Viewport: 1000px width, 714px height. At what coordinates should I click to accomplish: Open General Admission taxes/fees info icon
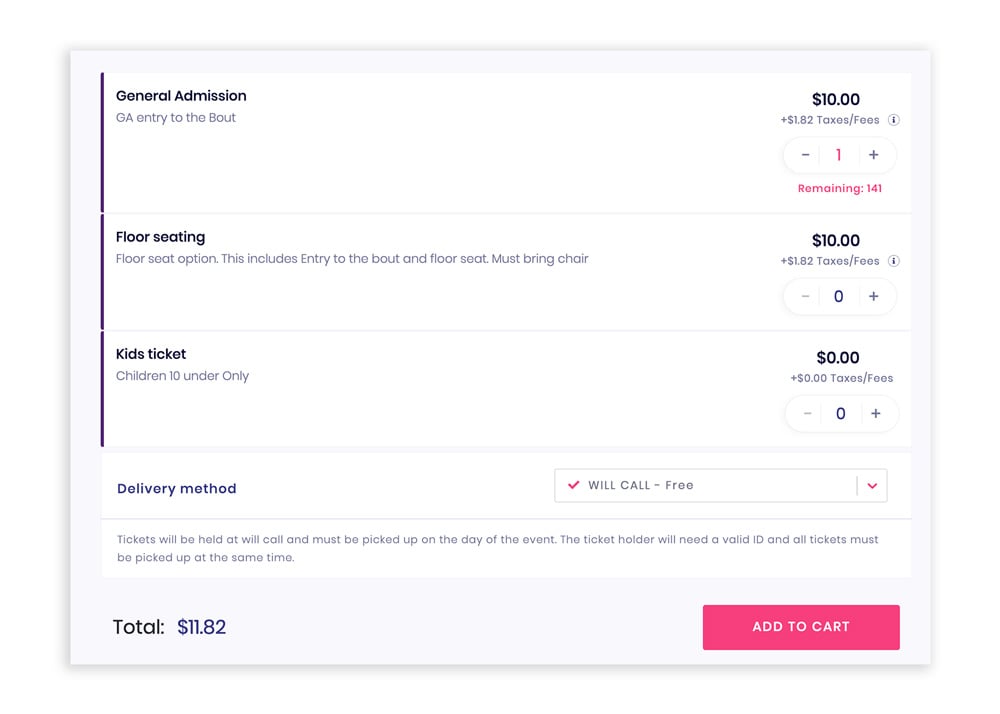[894, 120]
